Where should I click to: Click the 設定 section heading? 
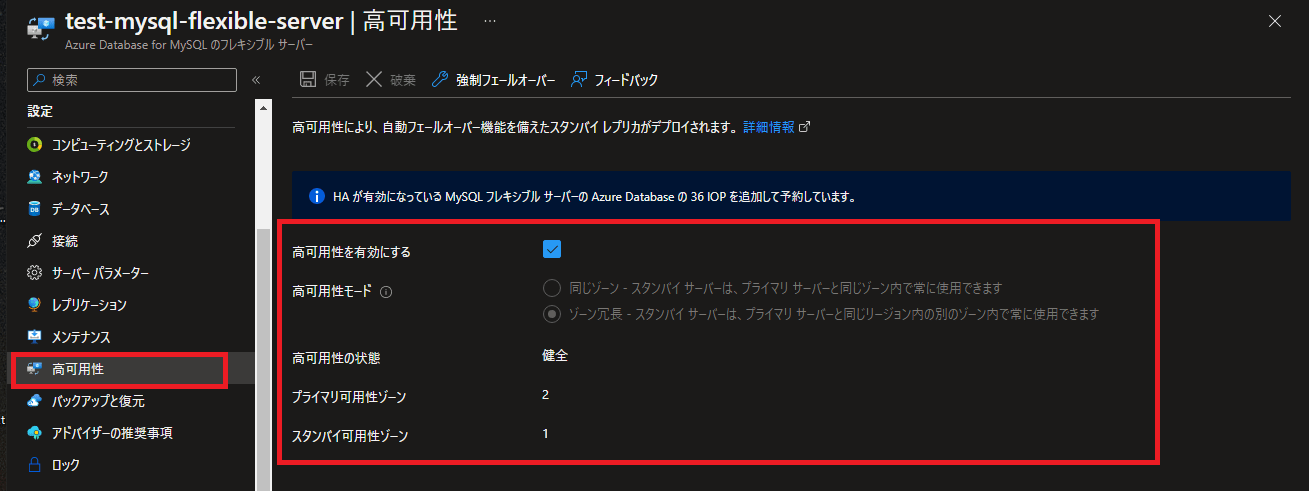[40, 111]
